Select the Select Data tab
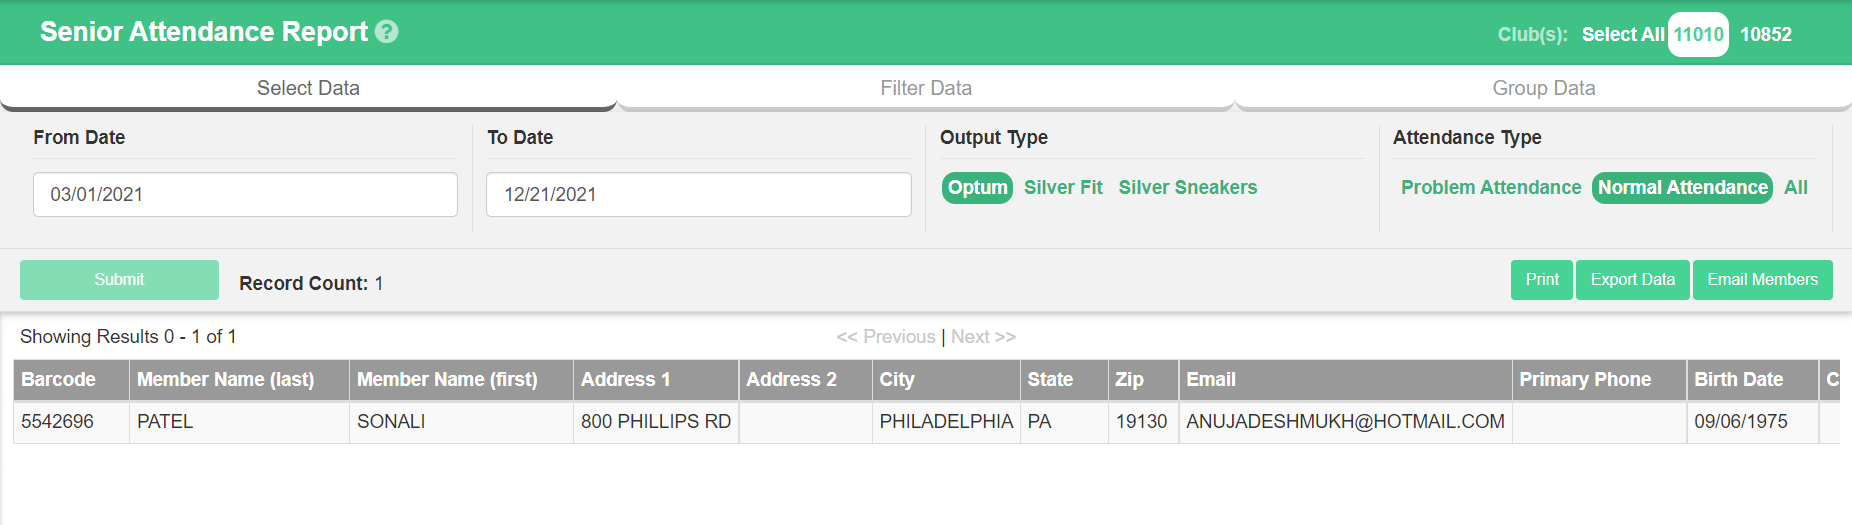The width and height of the screenshot is (1852, 525). tap(308, 88)
